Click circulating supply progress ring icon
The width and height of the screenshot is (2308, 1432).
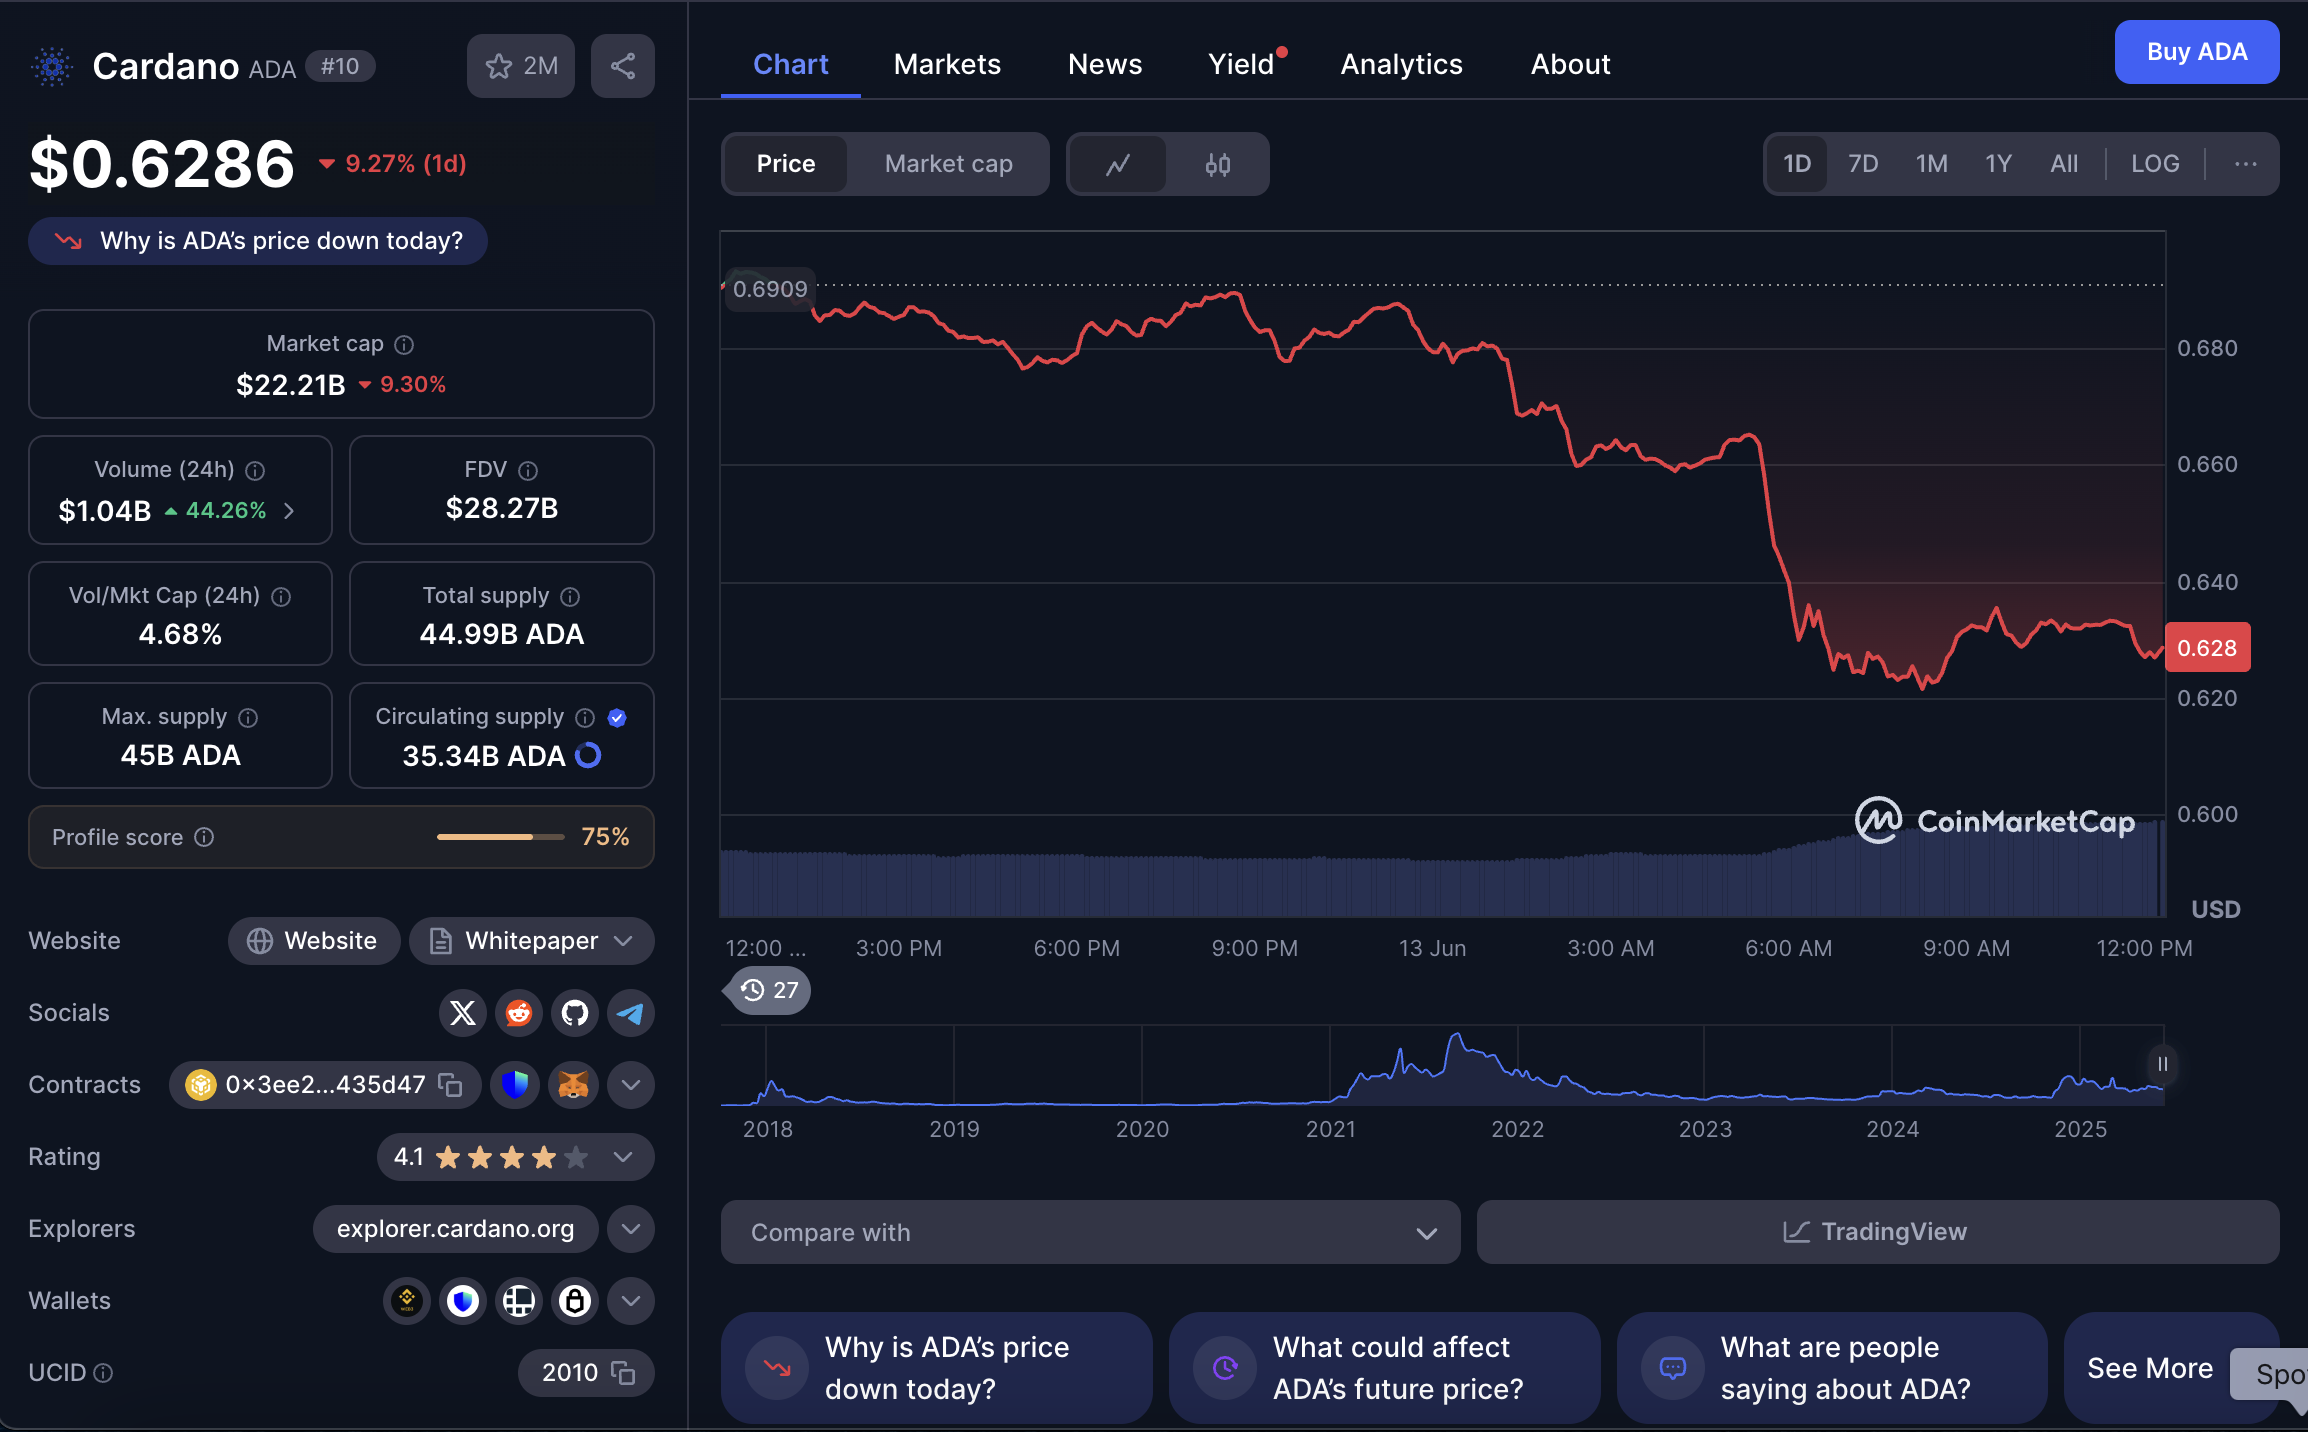(x=588, y=756)
